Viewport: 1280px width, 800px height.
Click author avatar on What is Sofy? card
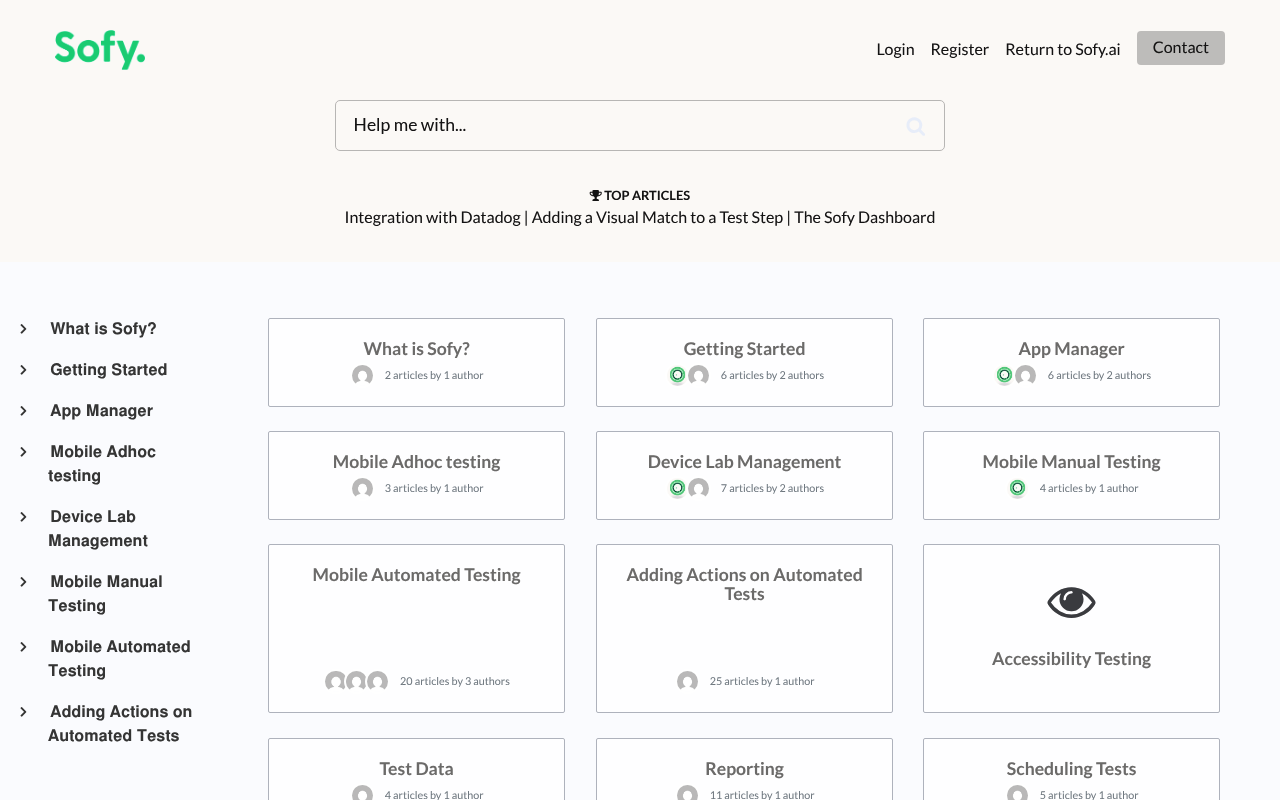point(362,375)
